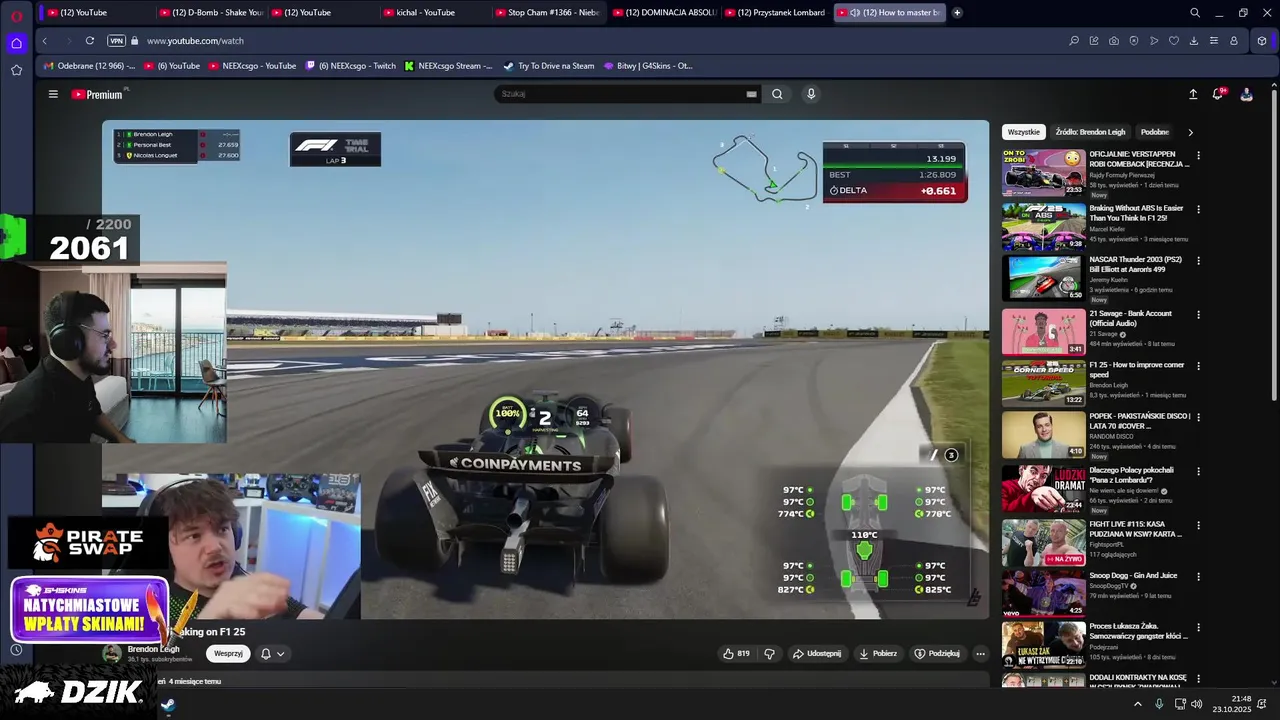1280x720 pixels.
Task: Open options for 21 Savage Bank Account video
Action: pyautogui.click(x=1198, y=315)
